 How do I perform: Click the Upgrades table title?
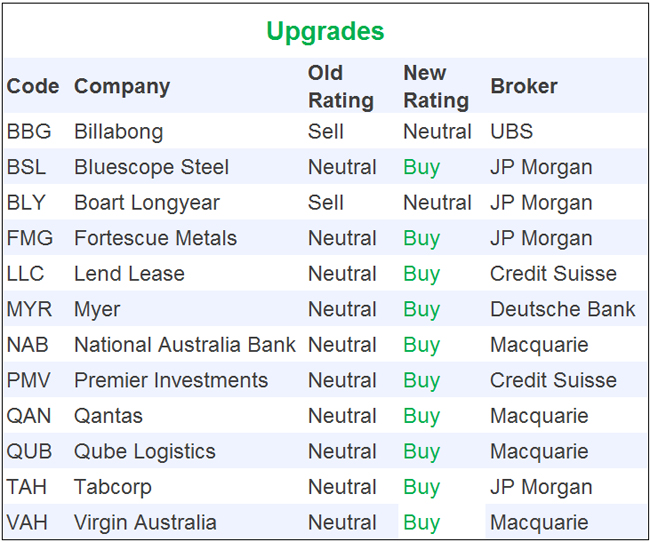325,31
